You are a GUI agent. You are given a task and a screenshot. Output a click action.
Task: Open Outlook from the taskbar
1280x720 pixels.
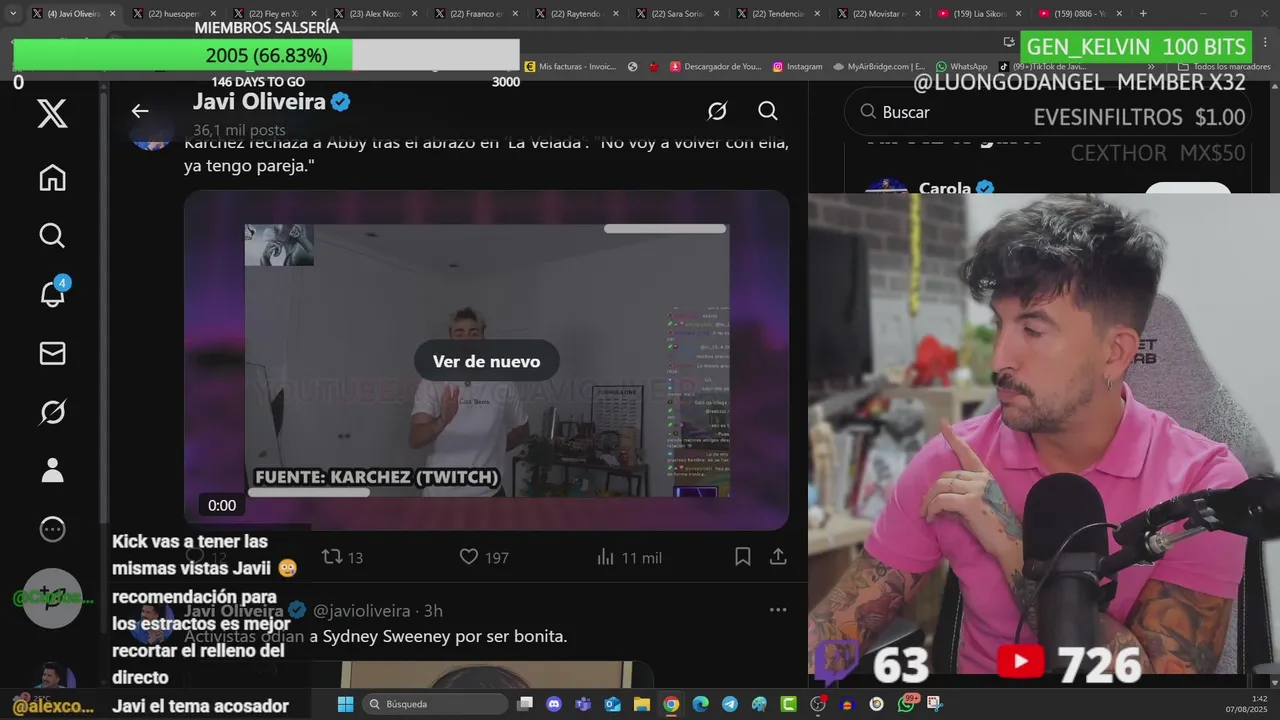pos(612,704)
